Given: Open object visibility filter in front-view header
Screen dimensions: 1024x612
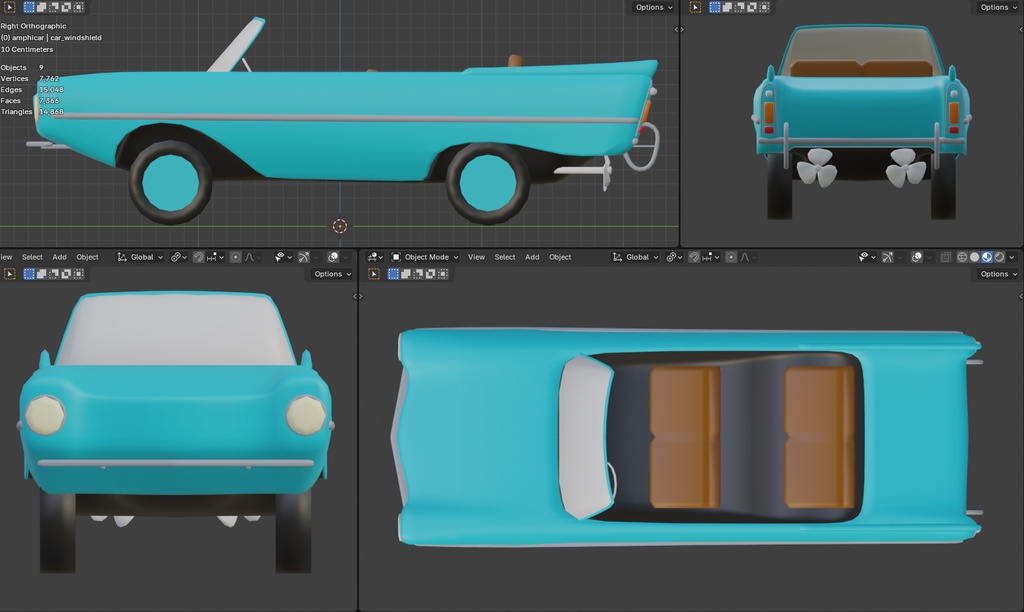Looking at the screenshot, I should click(283, 257).
